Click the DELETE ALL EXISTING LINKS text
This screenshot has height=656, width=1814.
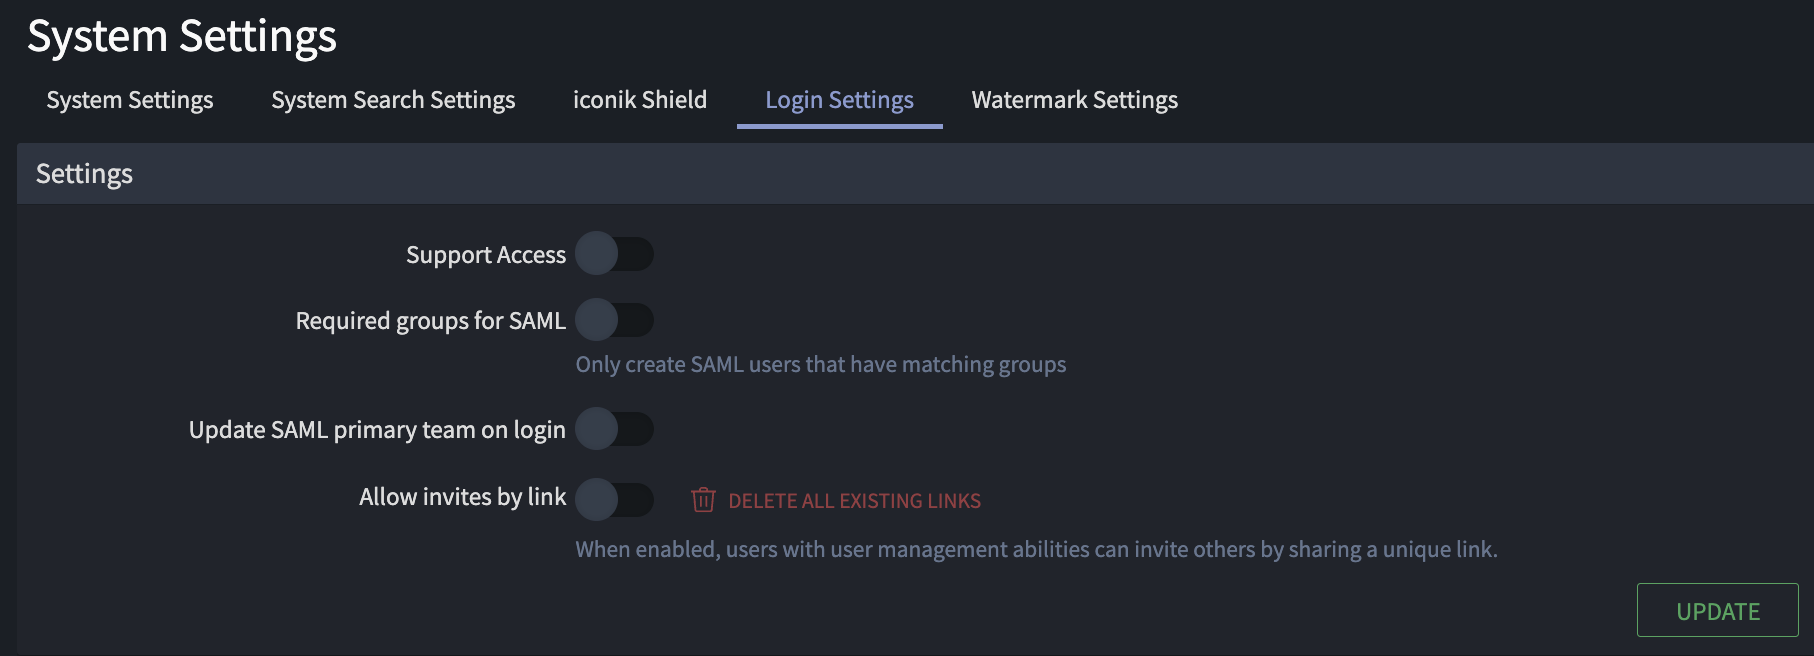click(x=854, y=501)
